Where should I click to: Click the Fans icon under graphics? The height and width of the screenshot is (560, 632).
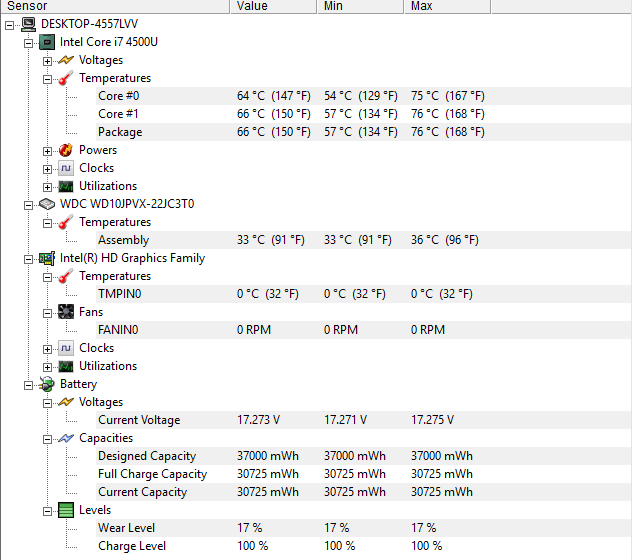[x=66, y=312]
